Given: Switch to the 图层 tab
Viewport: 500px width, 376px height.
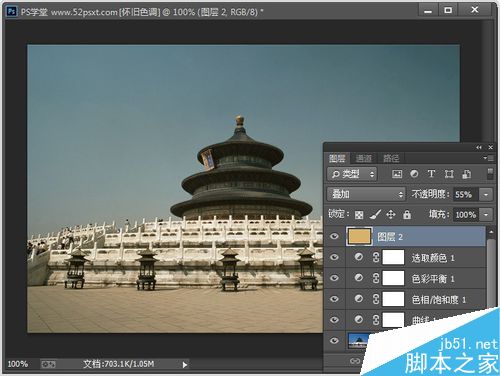Looking at the screenshot, I should pyautogui.click(x=337, y=158).
